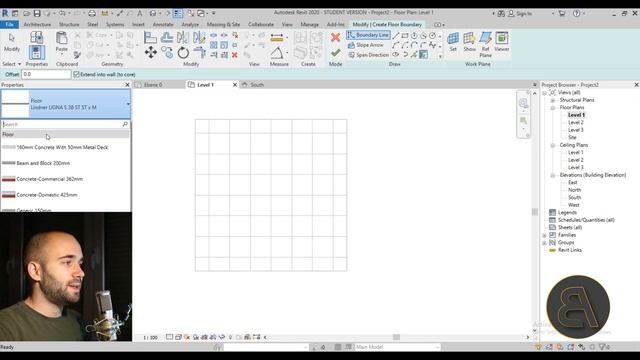The height and width of the screenshot is (360, 640).
Task: Choose Concrete-Commercial 362mm floor type
Action: [x=49, y=179]
